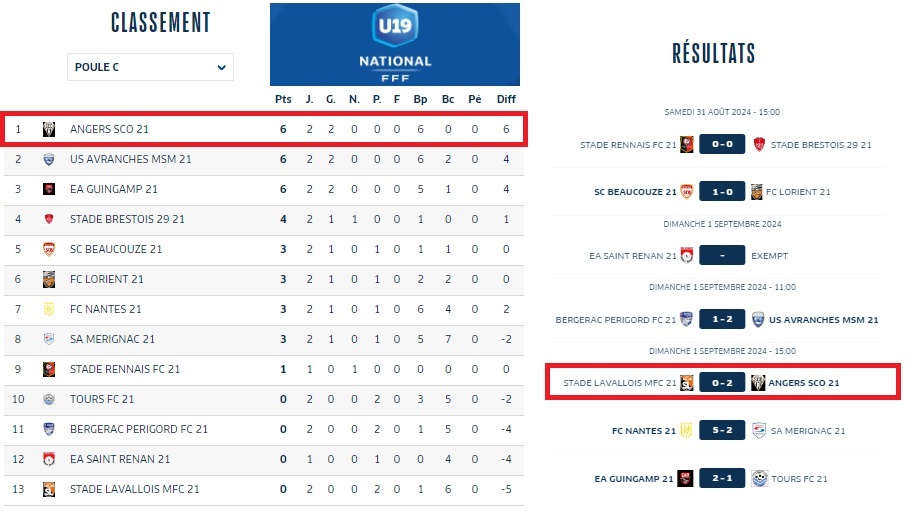
Task: Click the U19 National FFF logo
Action: [395, 44]
